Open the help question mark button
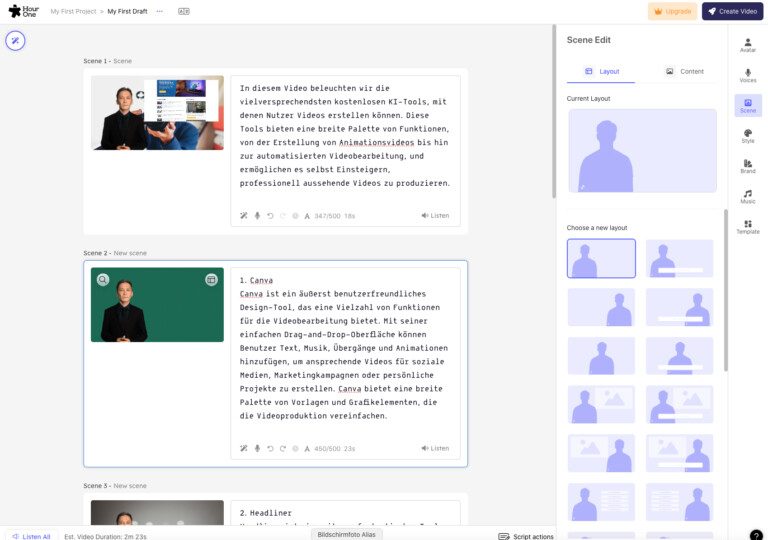The height and width of the screenshot is (540, 768). pos(756,535)
